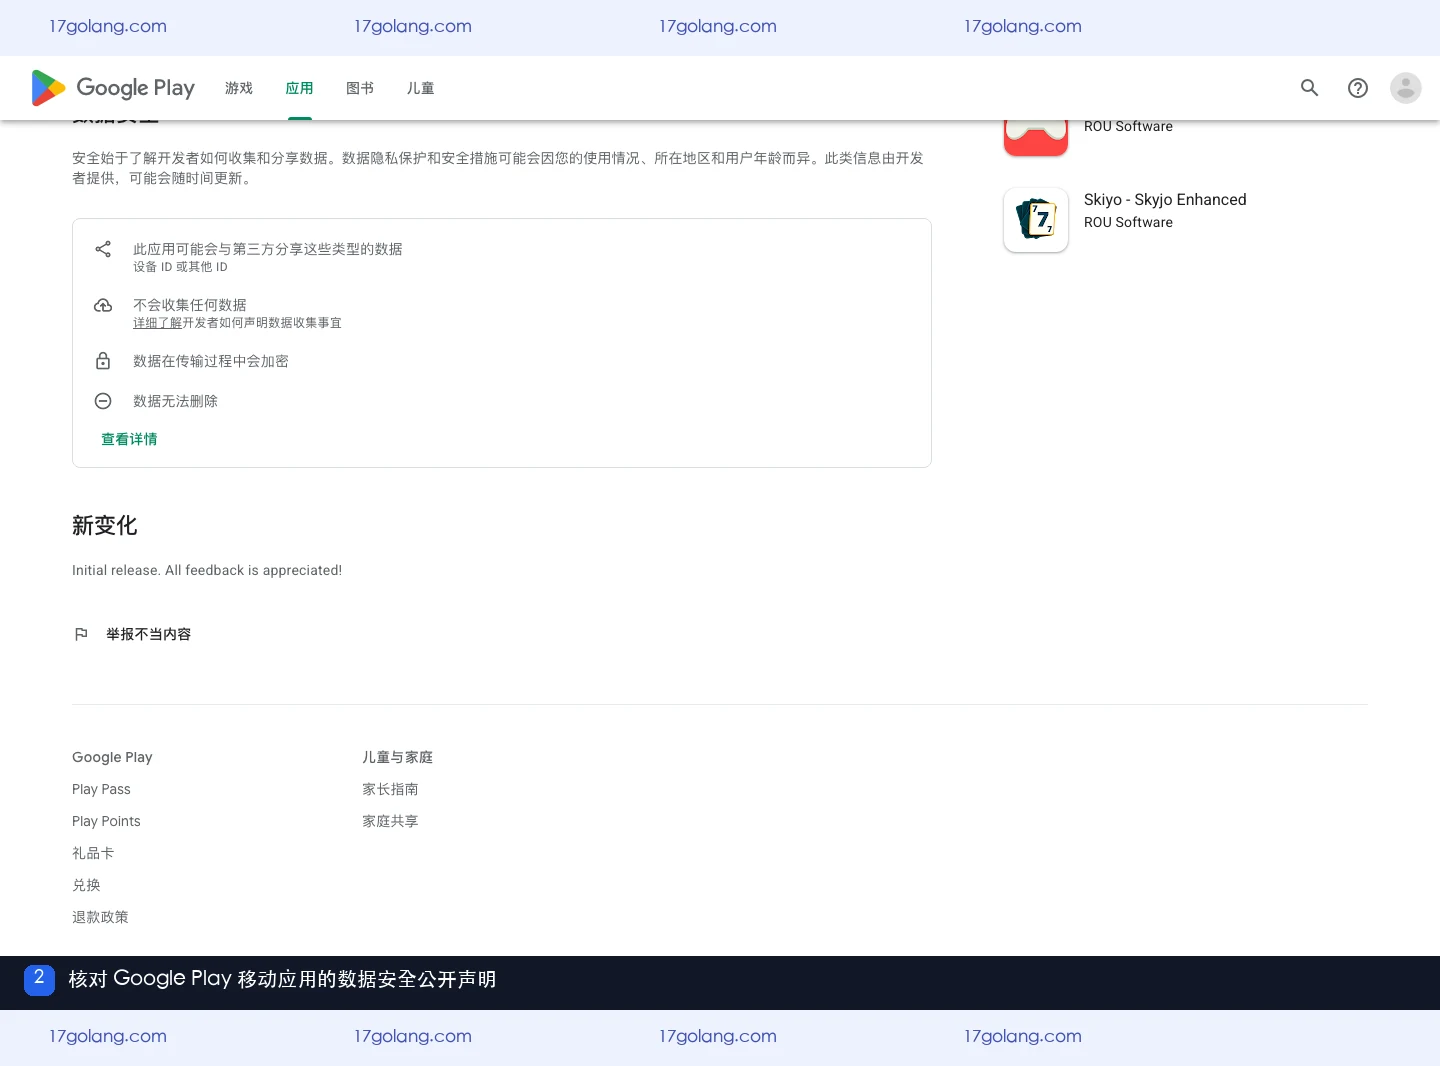Select the 应用 tab
1440x1066 pixels.
(x=299, y=88)
